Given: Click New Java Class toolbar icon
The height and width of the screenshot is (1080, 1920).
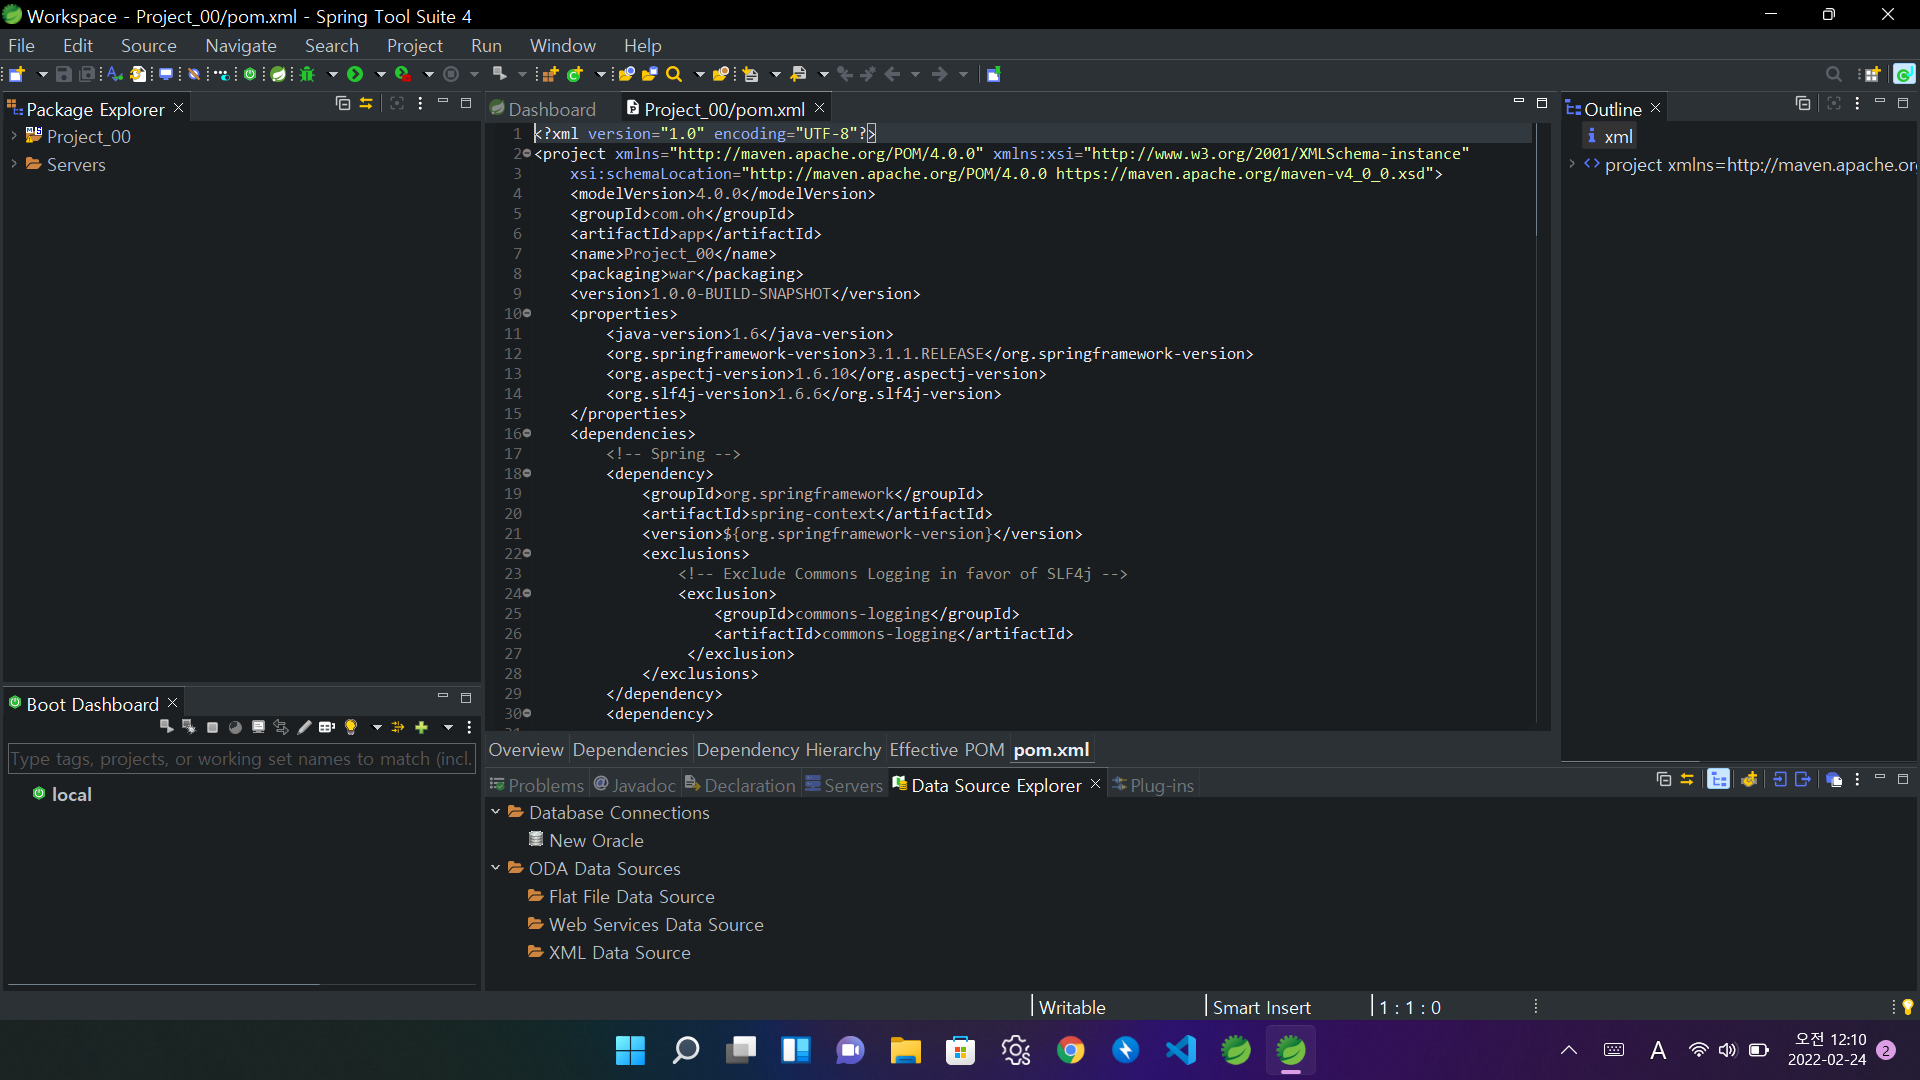Looking at the screenshot, I should (x=575, y=74).
